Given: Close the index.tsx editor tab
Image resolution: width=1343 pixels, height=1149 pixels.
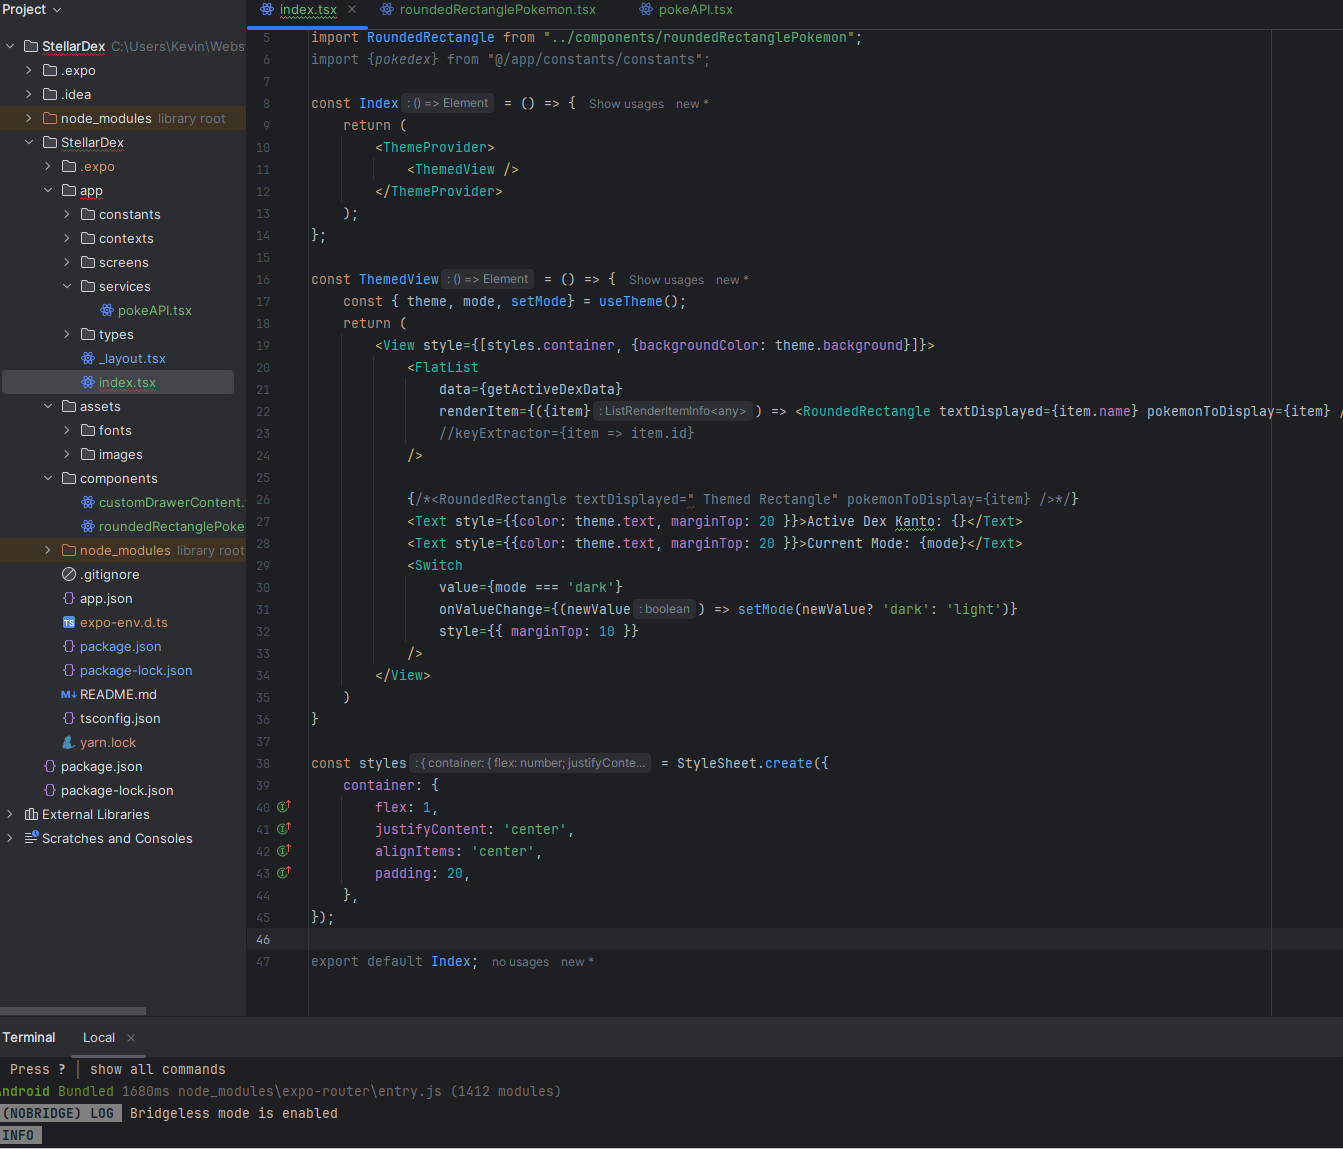Looking at the screenshot, I should pyautogui.click(x=352, y=9).
